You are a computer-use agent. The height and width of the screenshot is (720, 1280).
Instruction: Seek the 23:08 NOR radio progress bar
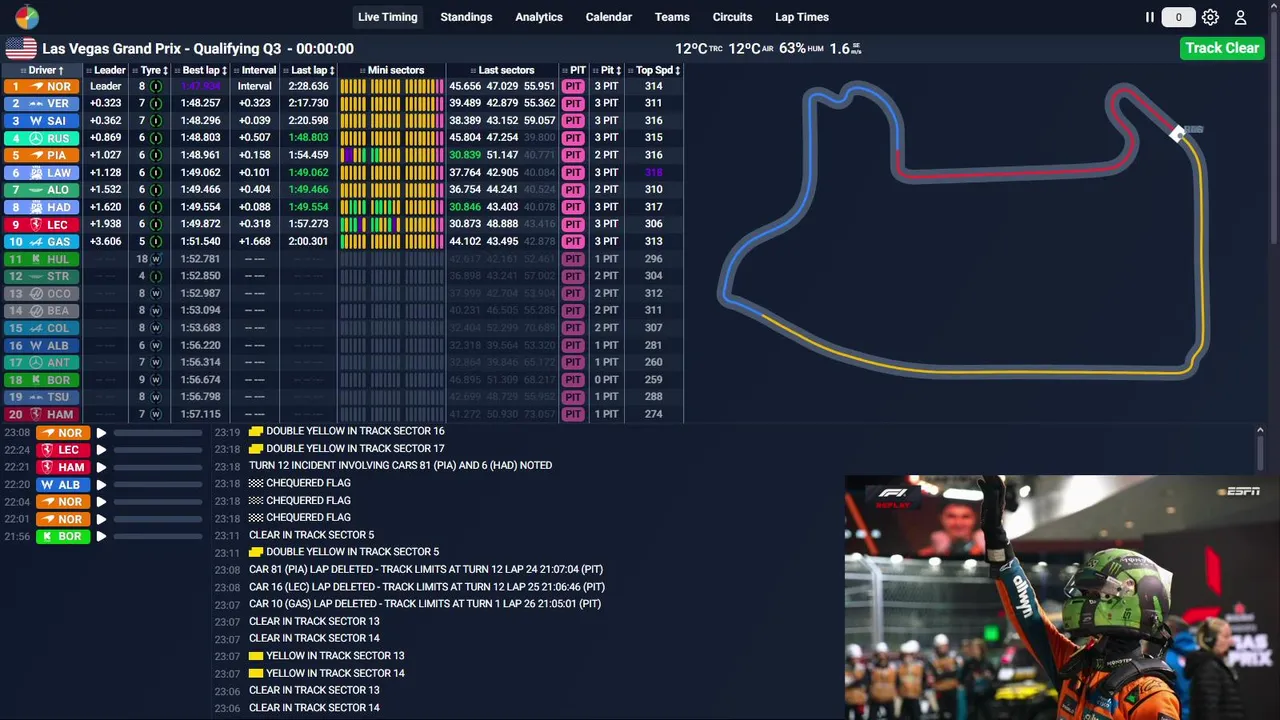(157, 433)
